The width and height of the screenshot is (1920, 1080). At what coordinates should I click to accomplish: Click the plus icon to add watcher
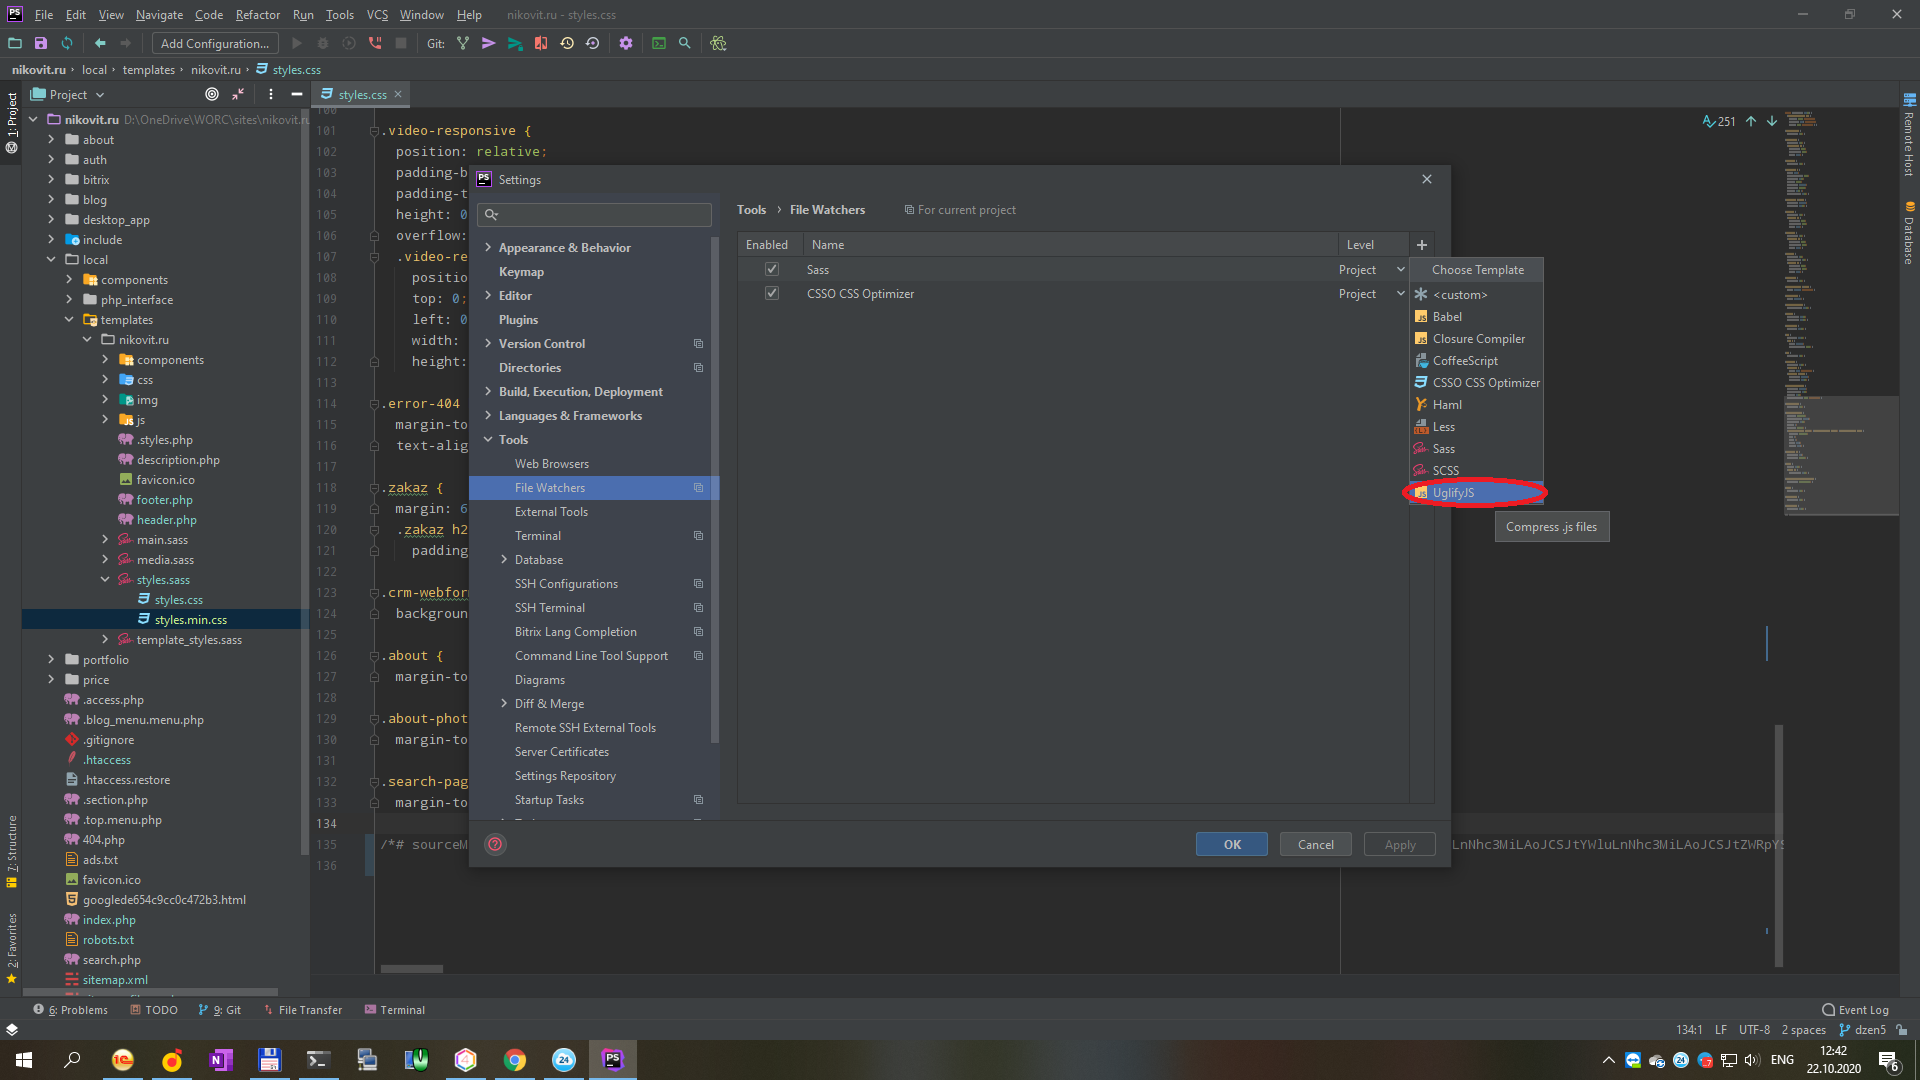click(1422, 245)
